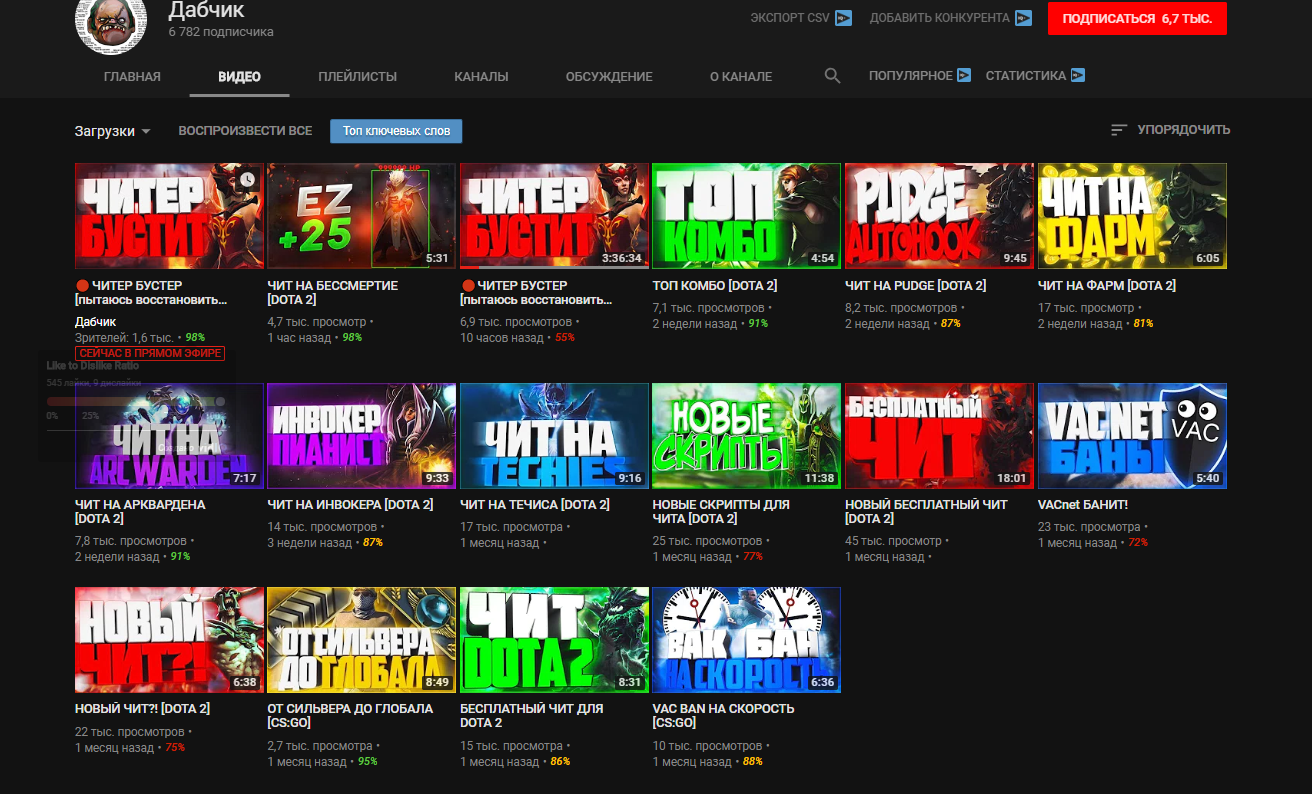Click the Watch Later clock on first thumbnail
The height and width of the screenshot is (794, 1312).
247,180
